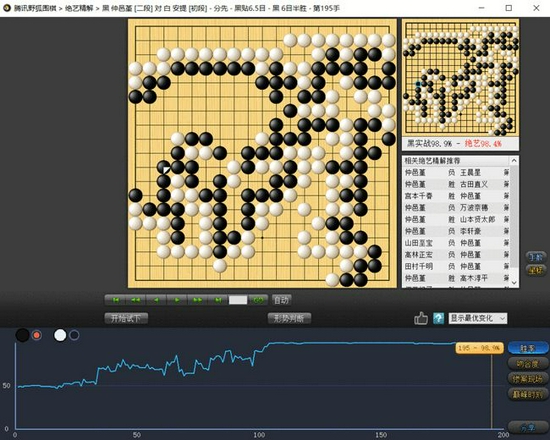The width and height of the screenshot is (550, 440).
Task: Start auto-play with the 自动 button
Action: pyautogui.click(x=281, y=300)
